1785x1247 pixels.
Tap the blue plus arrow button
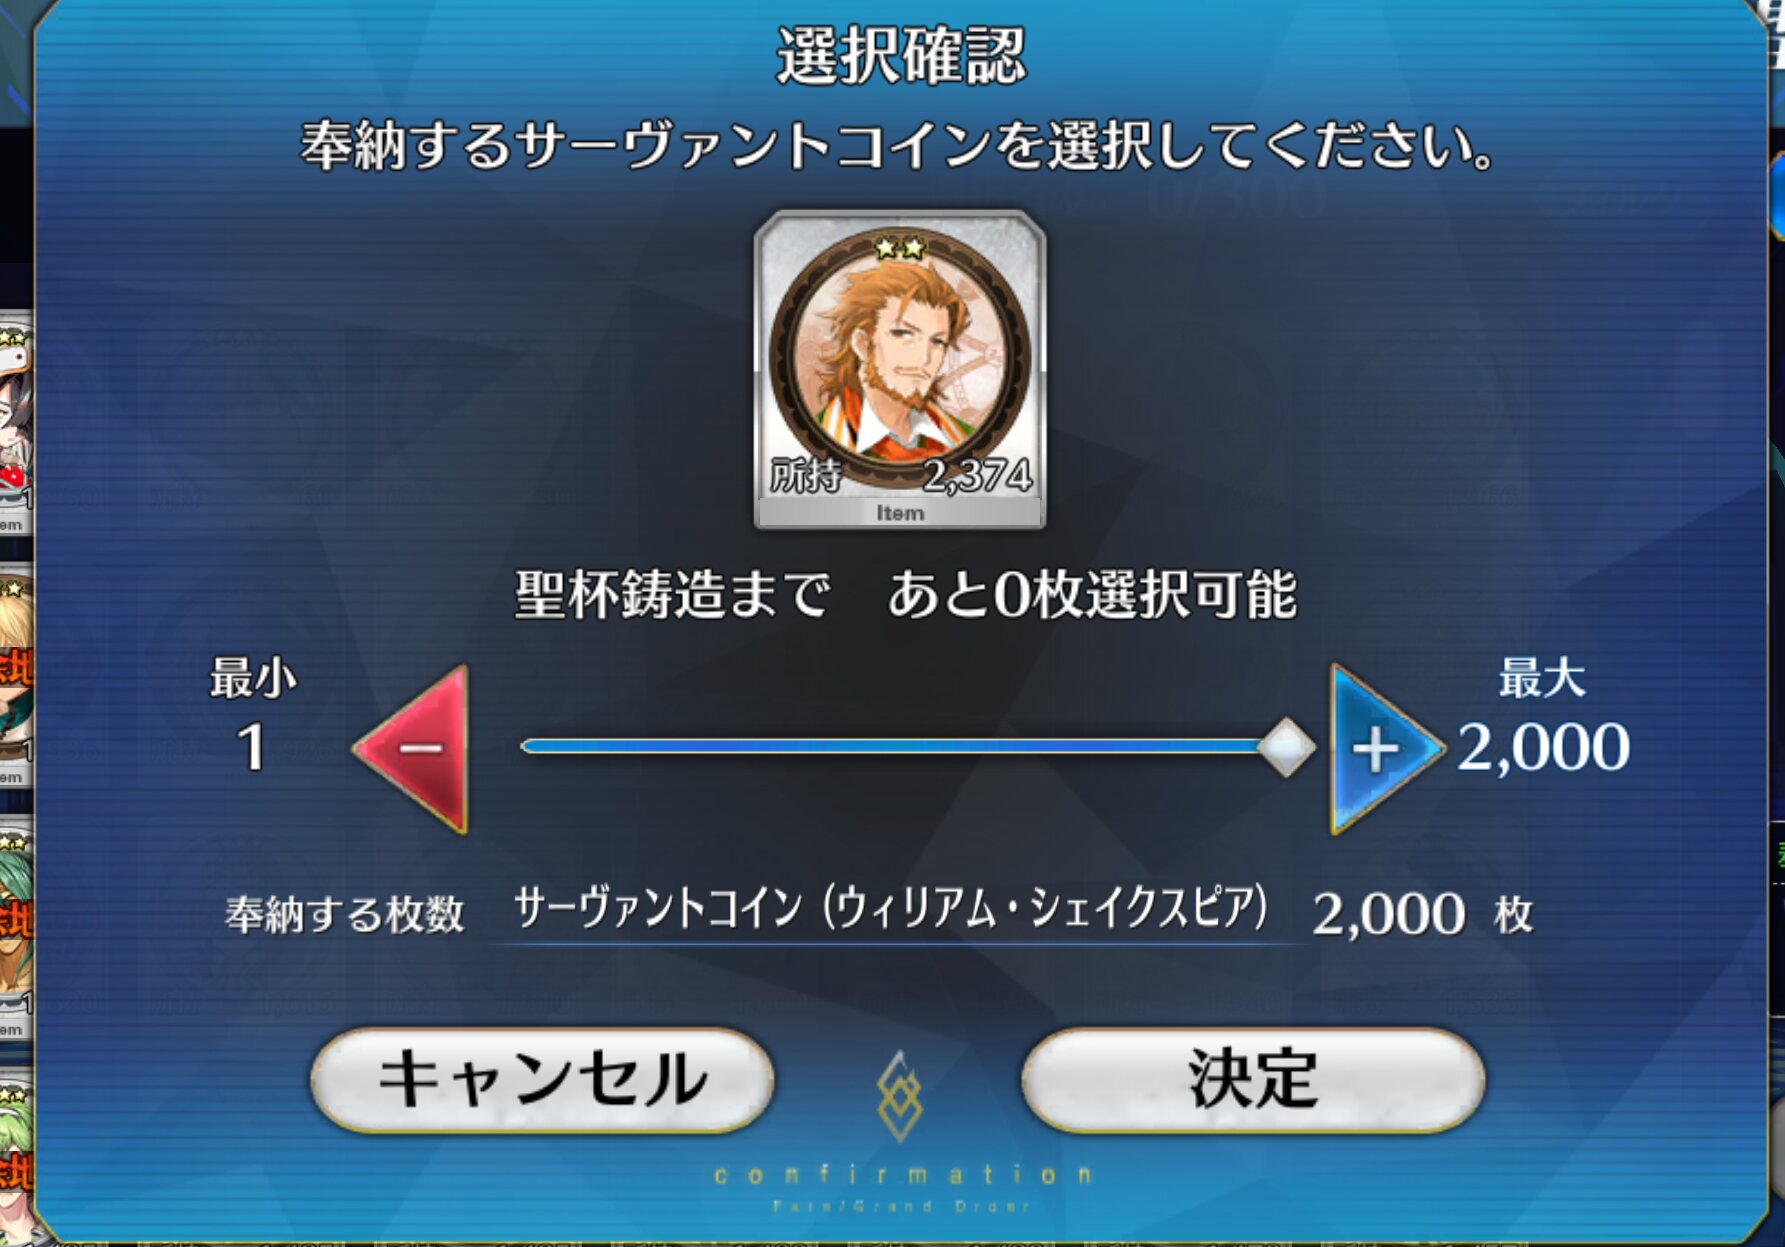pos(1384,749)
